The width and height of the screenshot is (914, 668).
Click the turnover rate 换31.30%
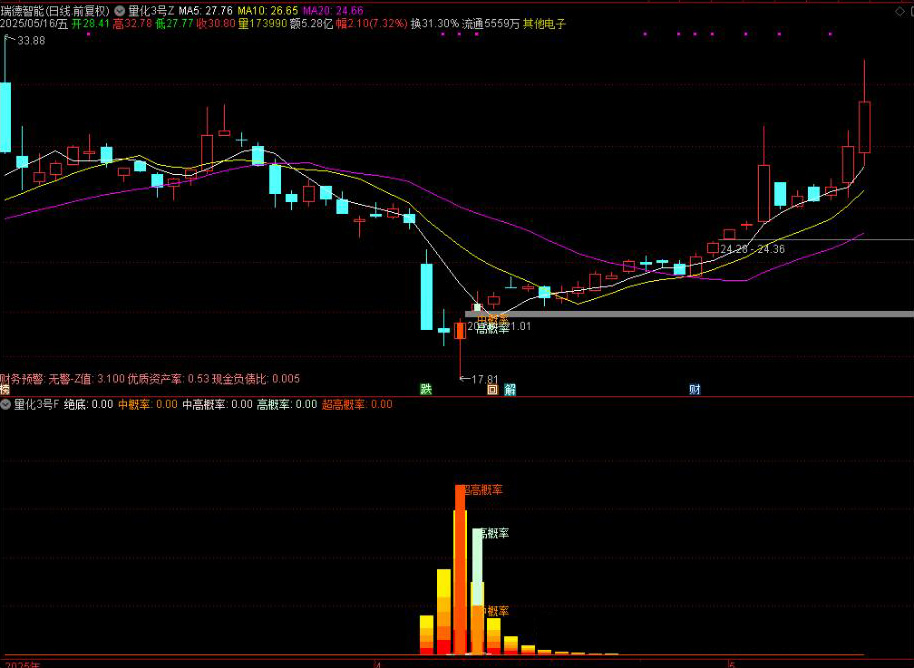(435, 24)
